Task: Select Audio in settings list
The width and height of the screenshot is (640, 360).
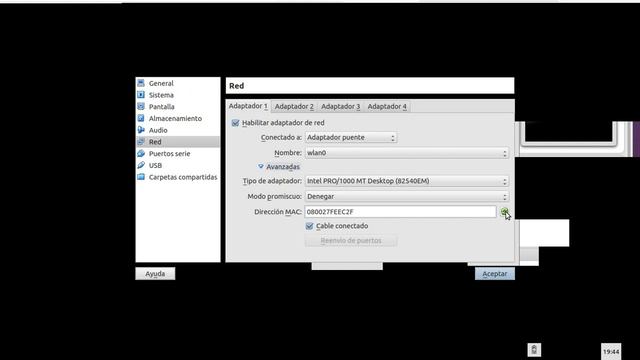Action: coord(178,130)
